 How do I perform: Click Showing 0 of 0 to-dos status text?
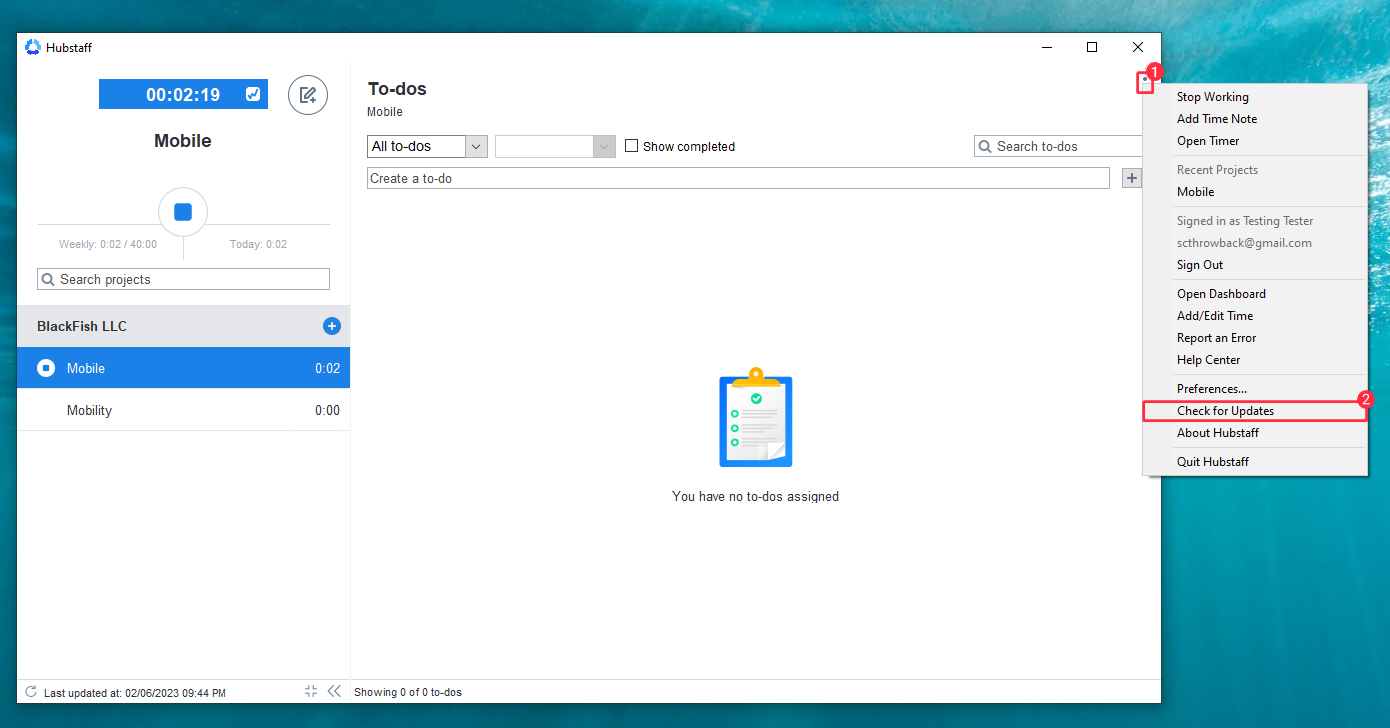[408, 692]
